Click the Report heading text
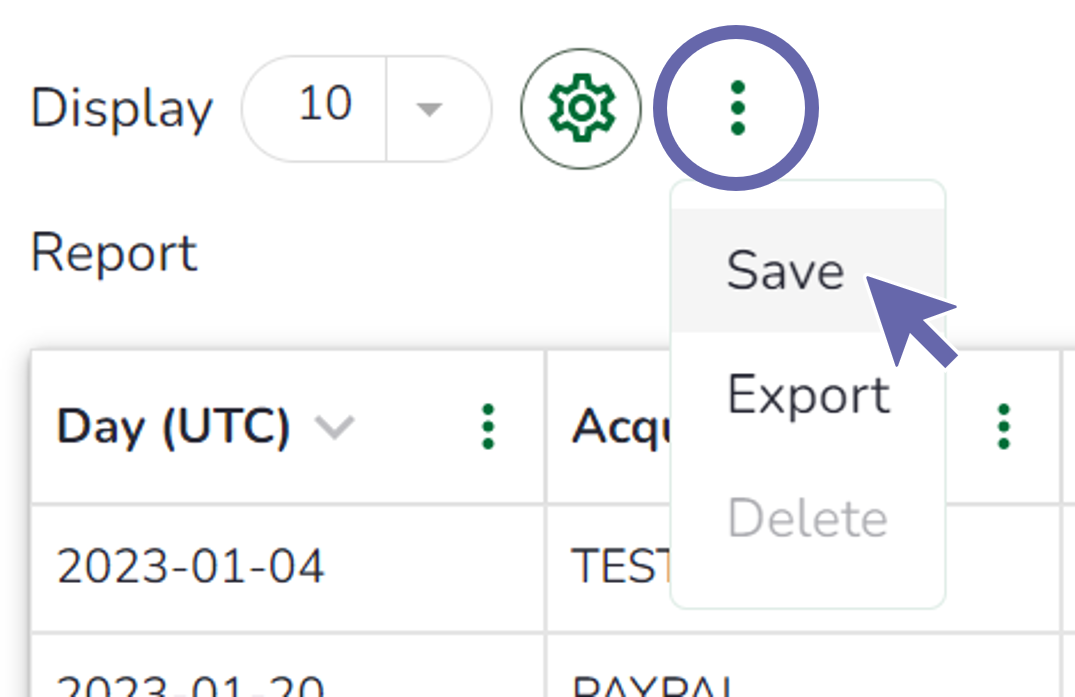The width and height of the screenshot is (1075, 697). tap(114, 253)
